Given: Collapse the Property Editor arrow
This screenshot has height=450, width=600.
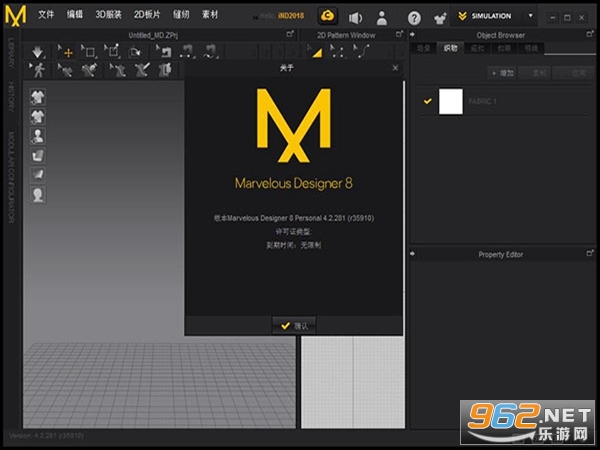Looking at the screenshot, I should click(412, 253).
